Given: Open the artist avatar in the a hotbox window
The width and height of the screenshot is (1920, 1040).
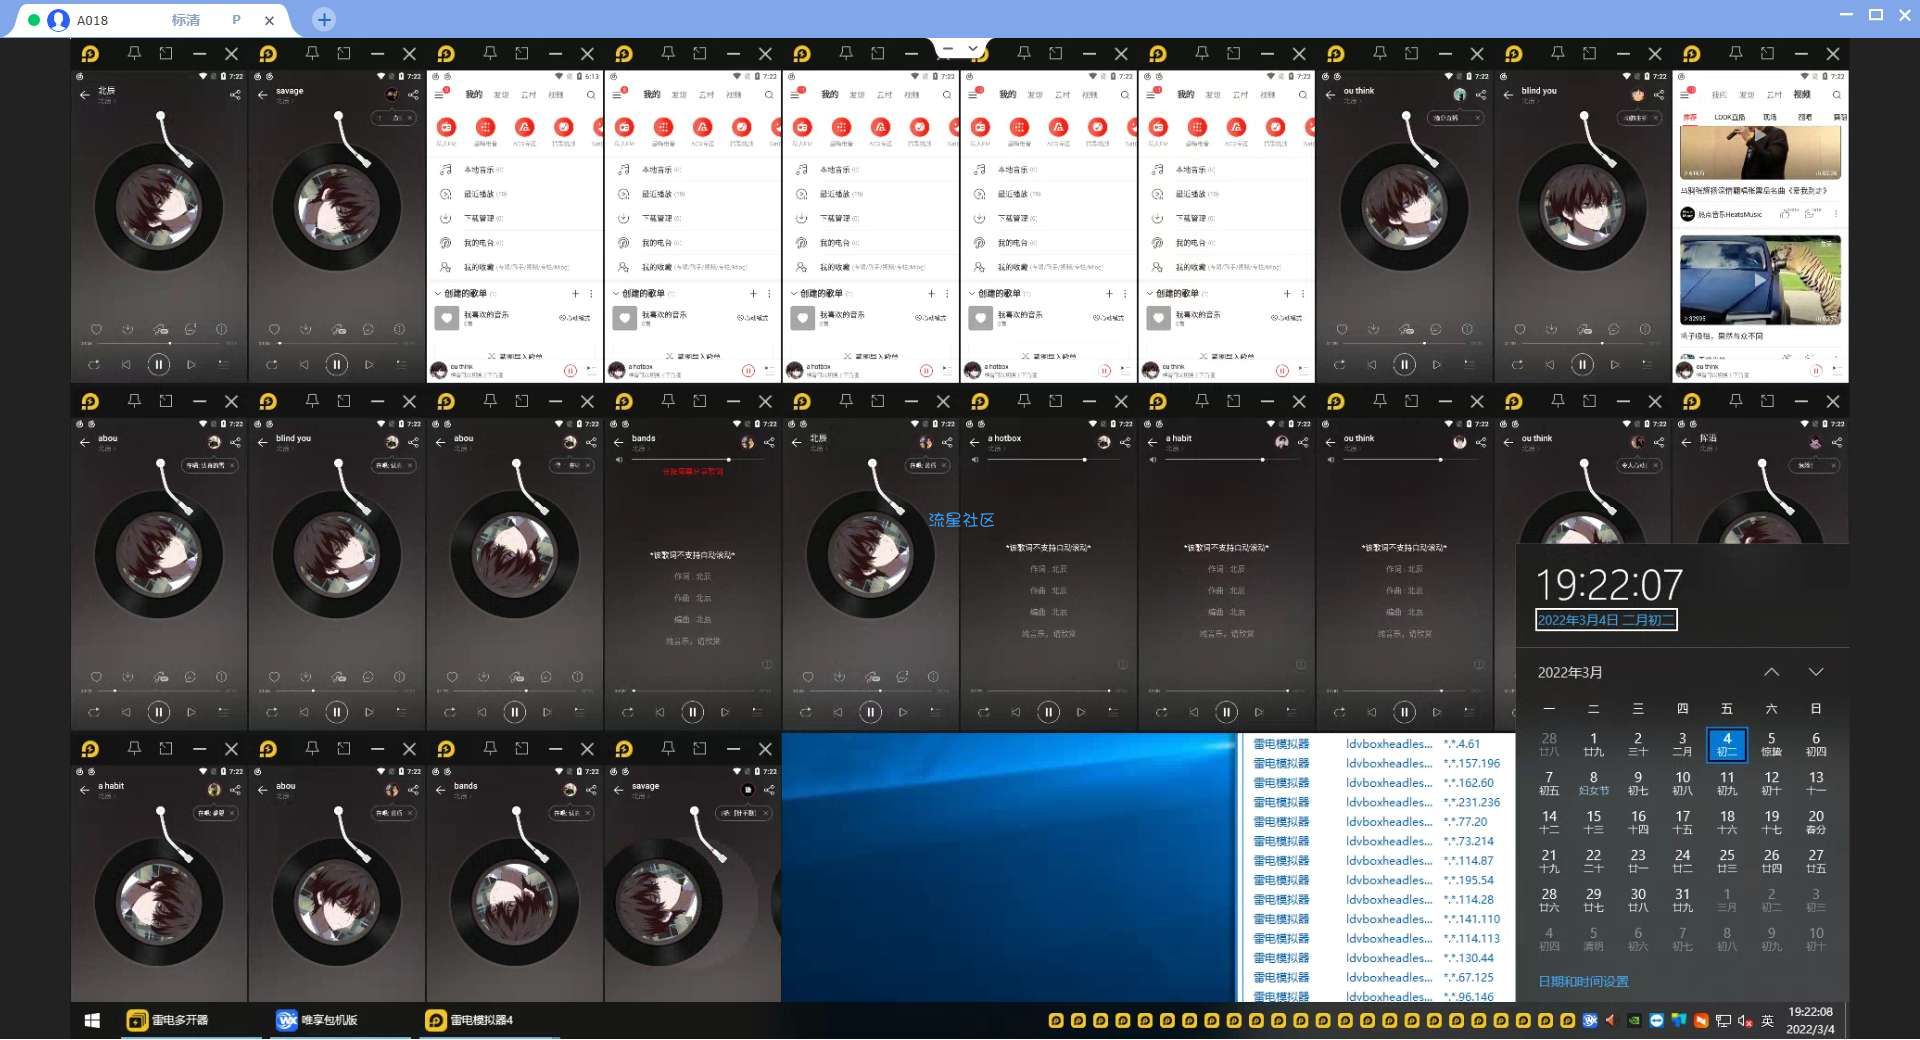Looking at the screenshot, I should coord(1104,442).
